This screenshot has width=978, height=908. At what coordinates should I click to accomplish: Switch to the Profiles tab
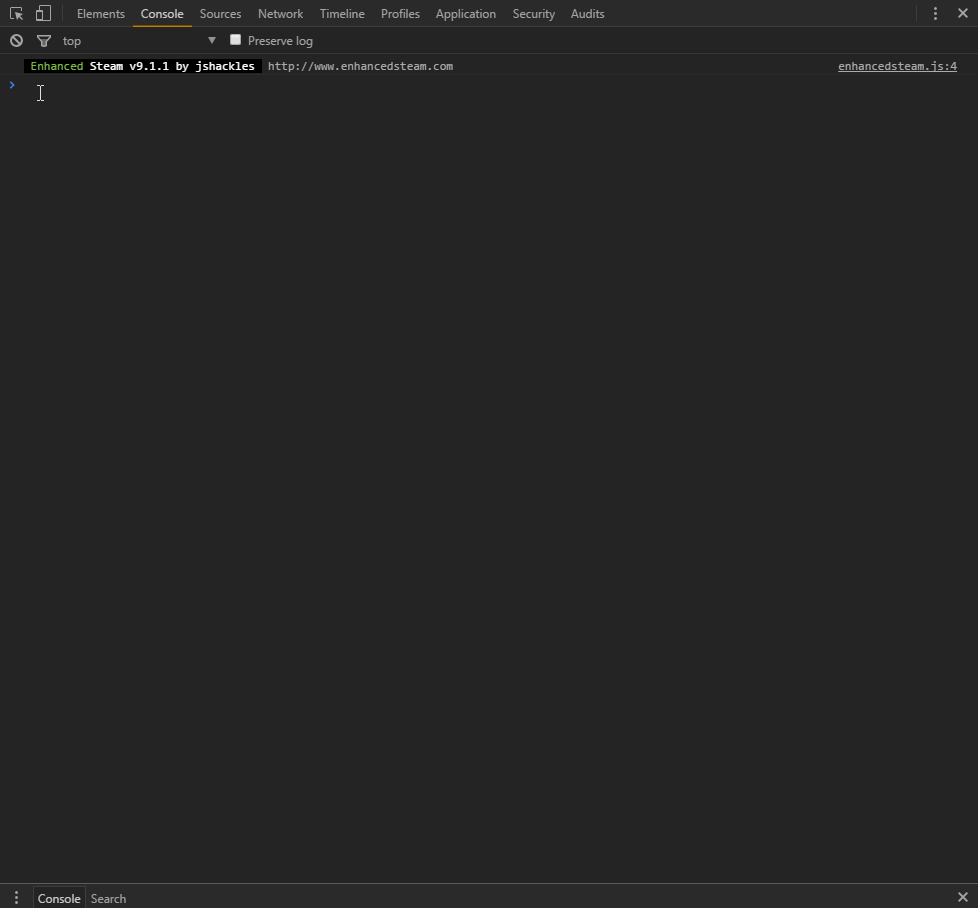click(x=400, y=14)
